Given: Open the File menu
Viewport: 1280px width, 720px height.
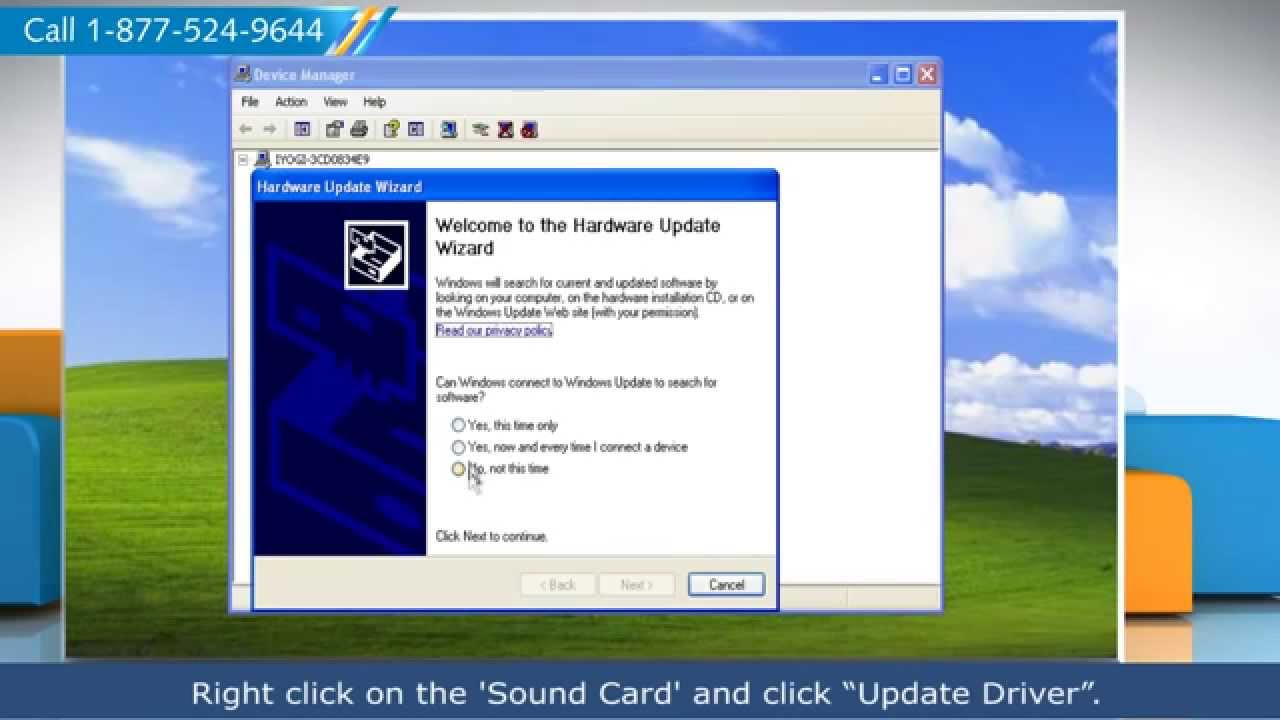Looking at the screenshot, I should [x=250, y=102].
